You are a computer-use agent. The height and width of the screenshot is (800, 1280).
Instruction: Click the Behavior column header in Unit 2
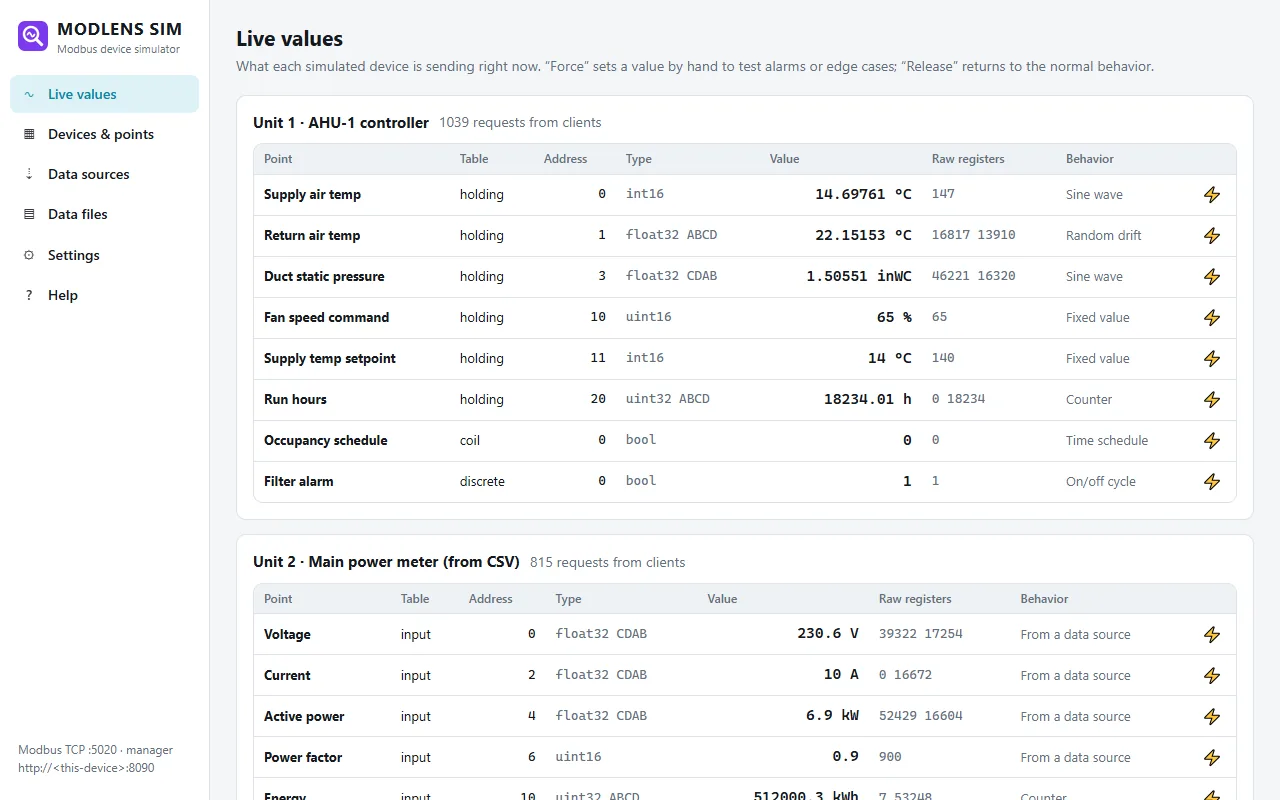click(1044, 599)
